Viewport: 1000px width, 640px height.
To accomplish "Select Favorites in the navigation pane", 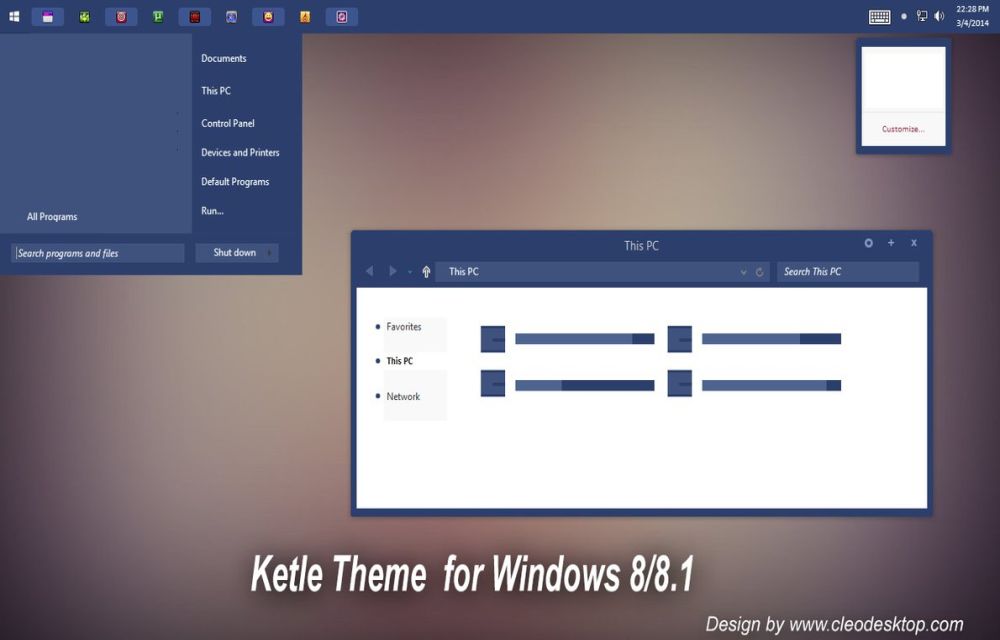I will click(404, 326).
